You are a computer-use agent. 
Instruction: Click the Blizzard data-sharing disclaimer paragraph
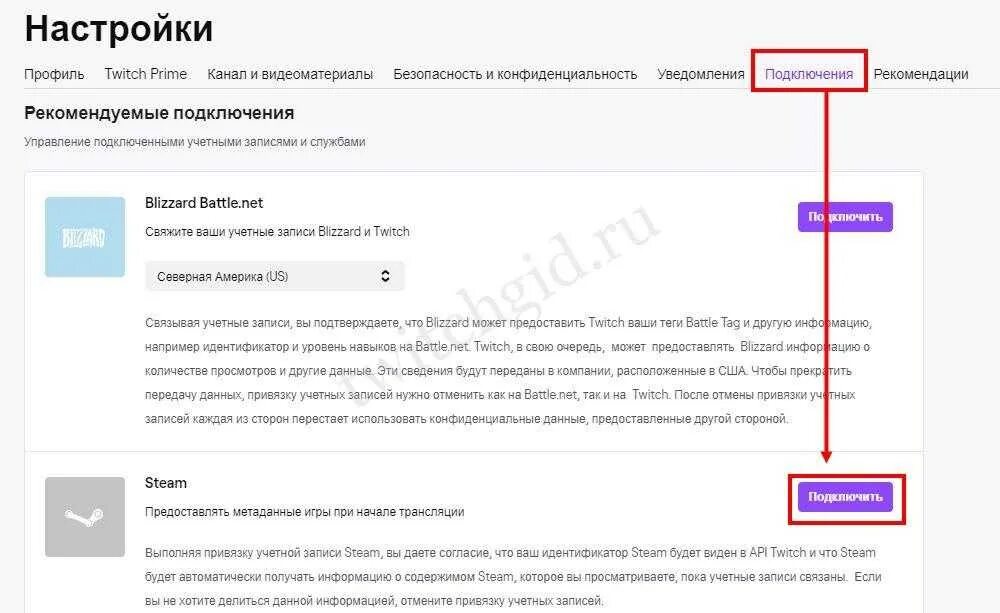click(508, 371)
